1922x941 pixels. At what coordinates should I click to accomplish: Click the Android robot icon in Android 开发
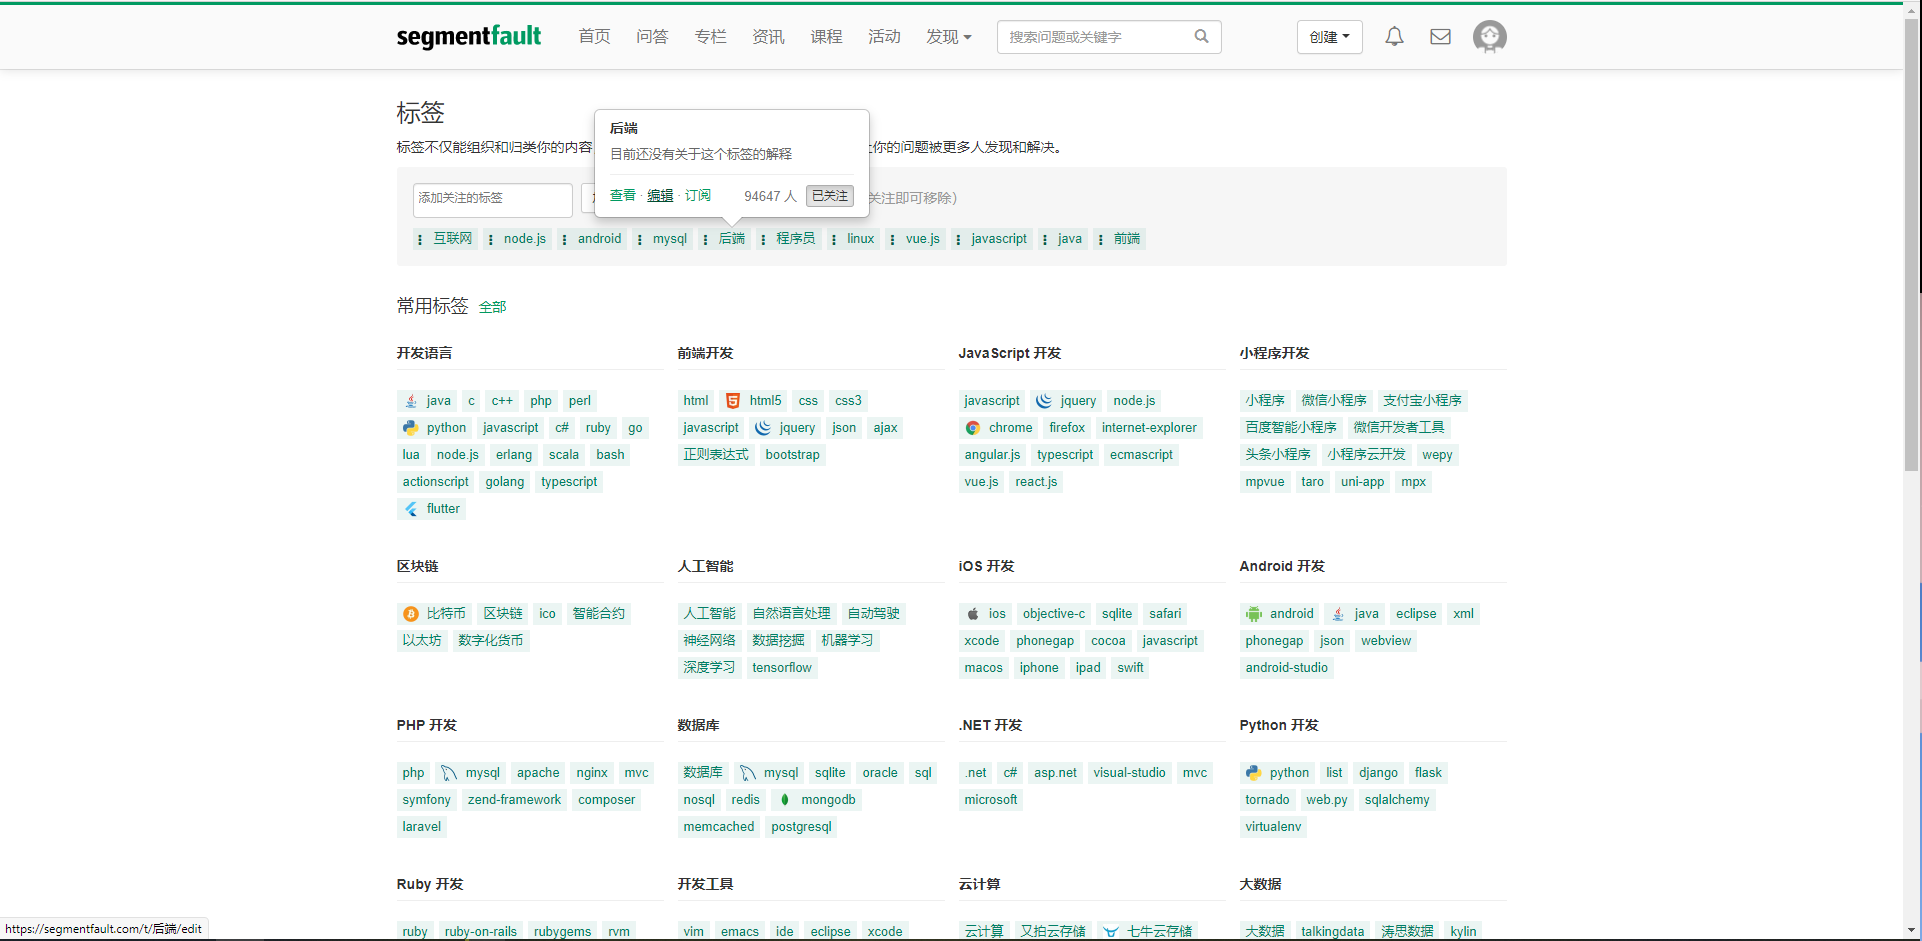pos(1254,614)
